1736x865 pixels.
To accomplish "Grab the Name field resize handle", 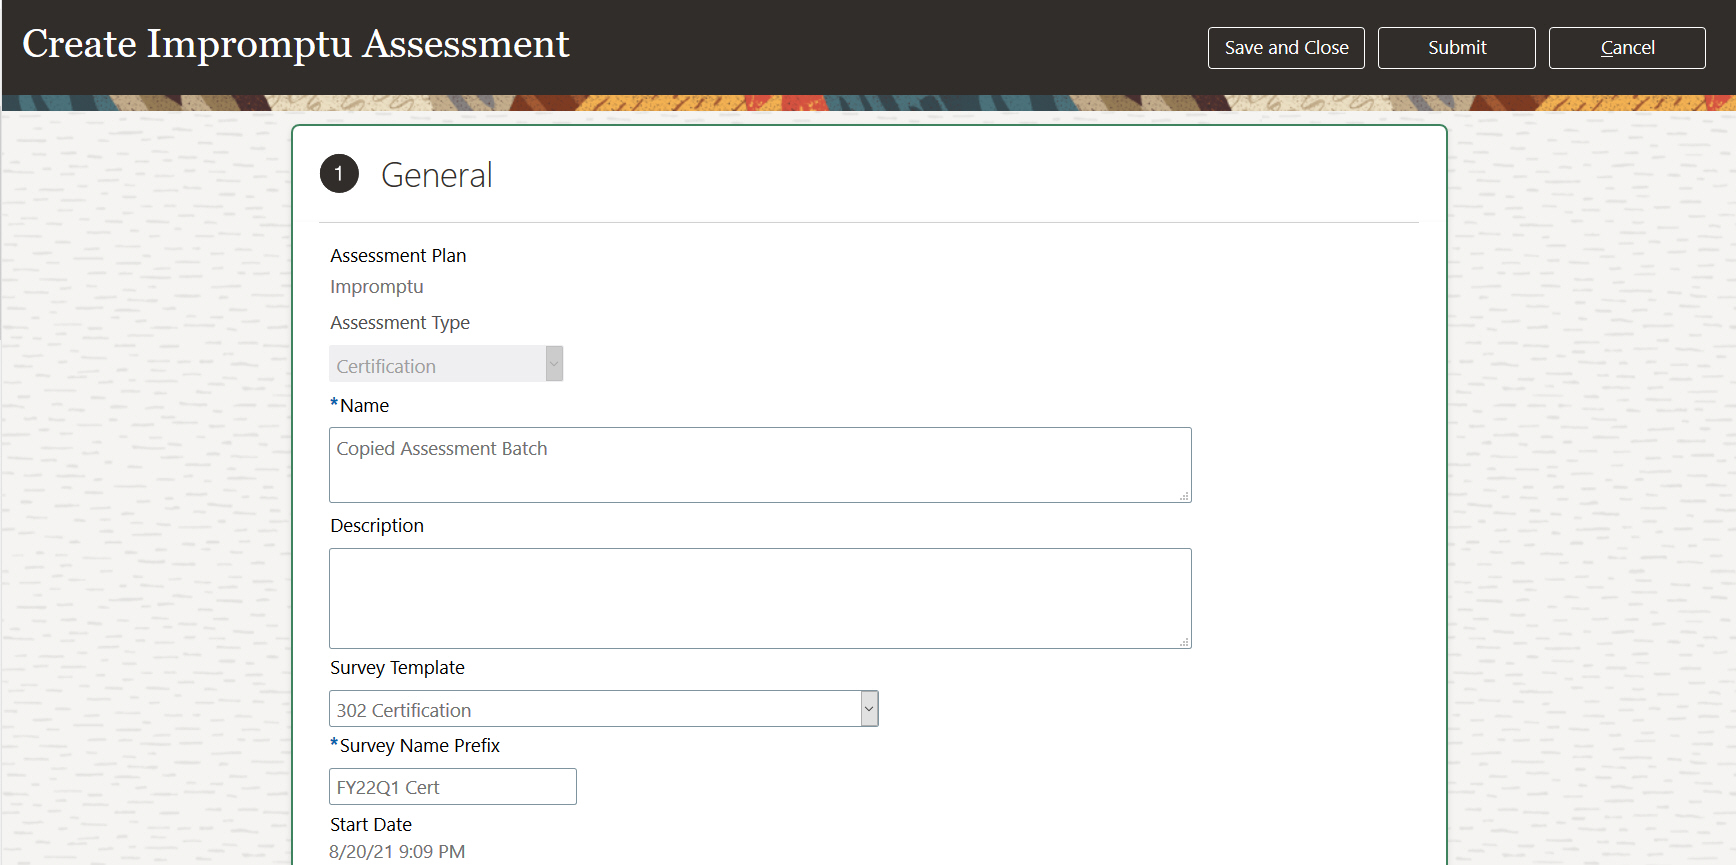I will 1184,496.
